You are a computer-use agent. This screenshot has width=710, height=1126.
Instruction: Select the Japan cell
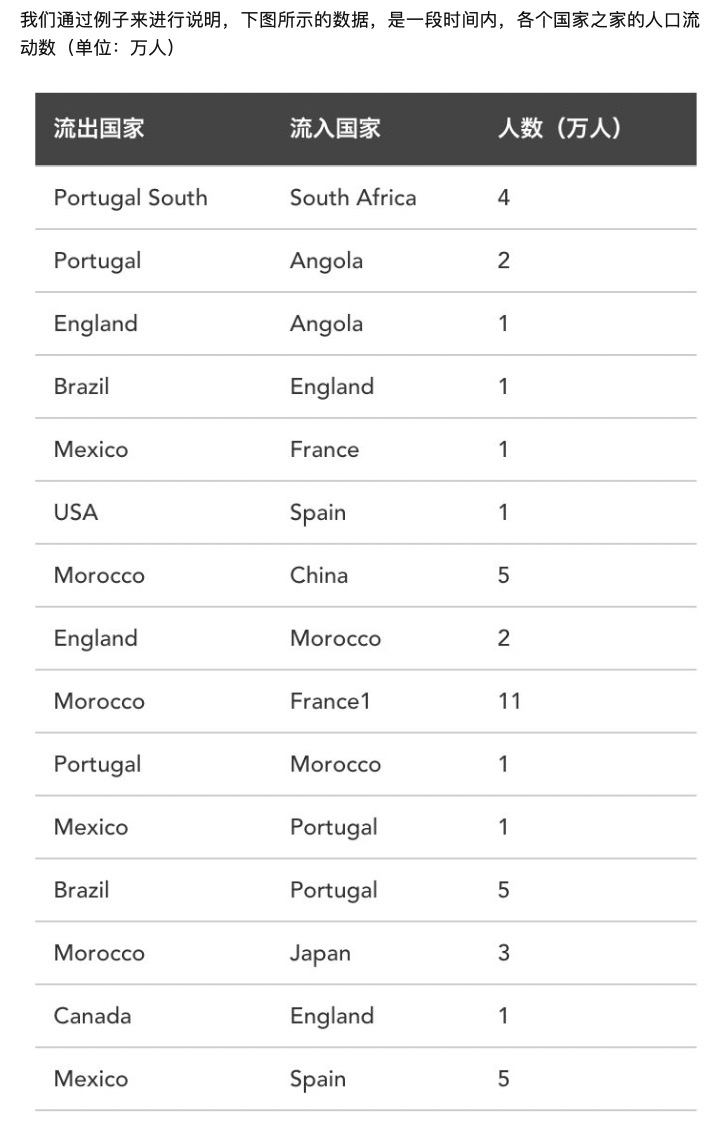coord(320,954)
